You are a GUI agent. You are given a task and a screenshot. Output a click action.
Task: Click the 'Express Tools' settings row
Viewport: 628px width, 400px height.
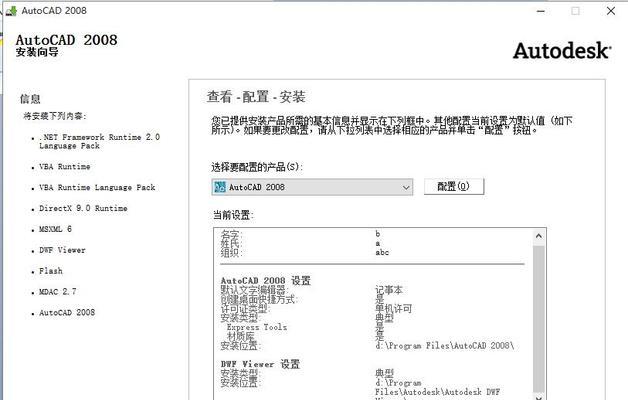point(257,327)
